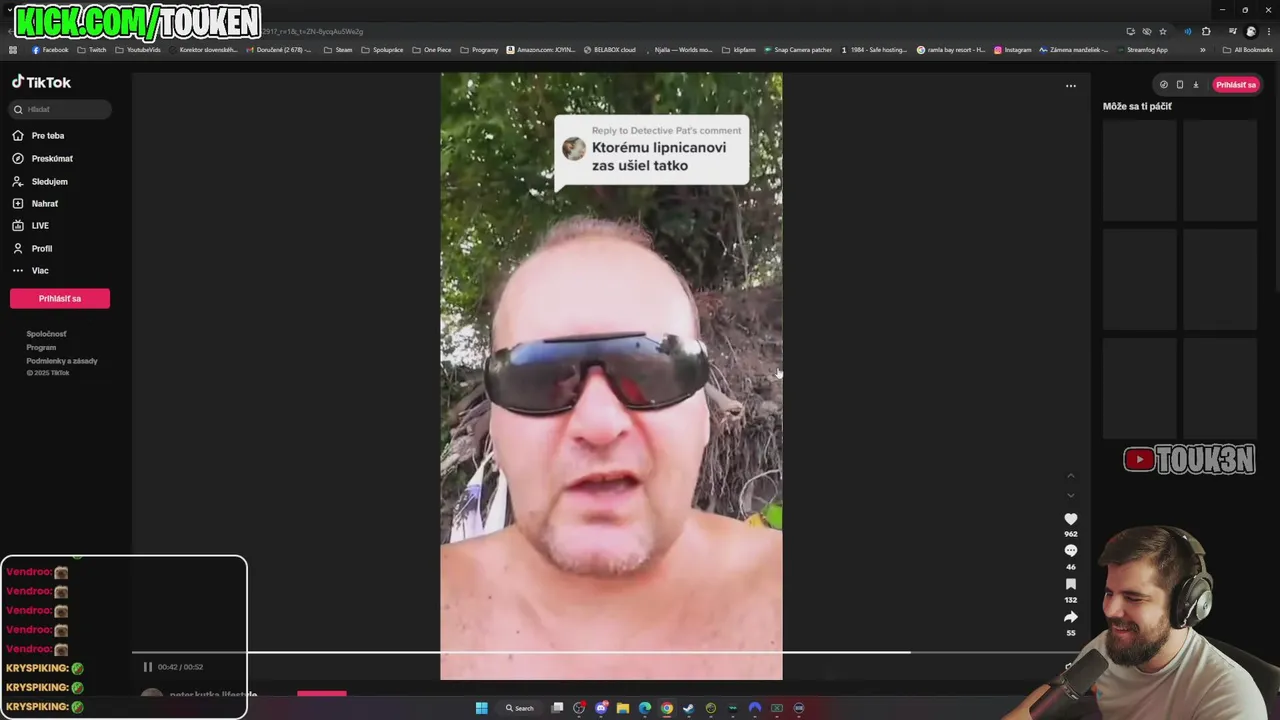Open the three-dot menu above the video

click(x=1070, y=86)
